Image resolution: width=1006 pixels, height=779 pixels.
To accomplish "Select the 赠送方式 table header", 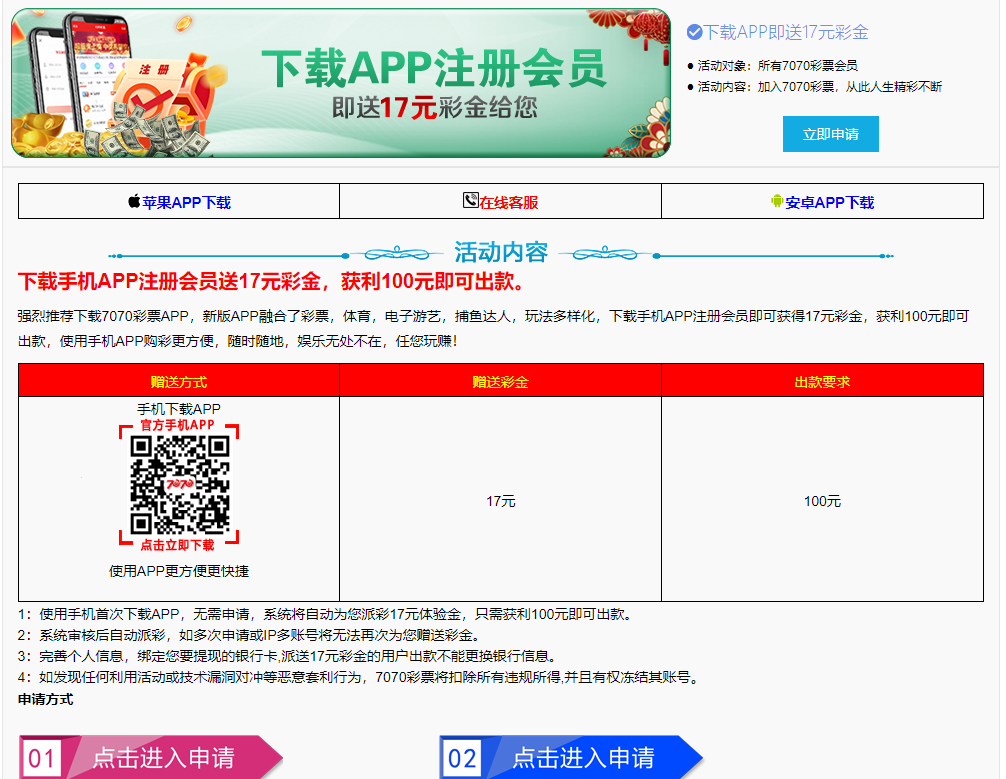I will click(x=179, y=382).
